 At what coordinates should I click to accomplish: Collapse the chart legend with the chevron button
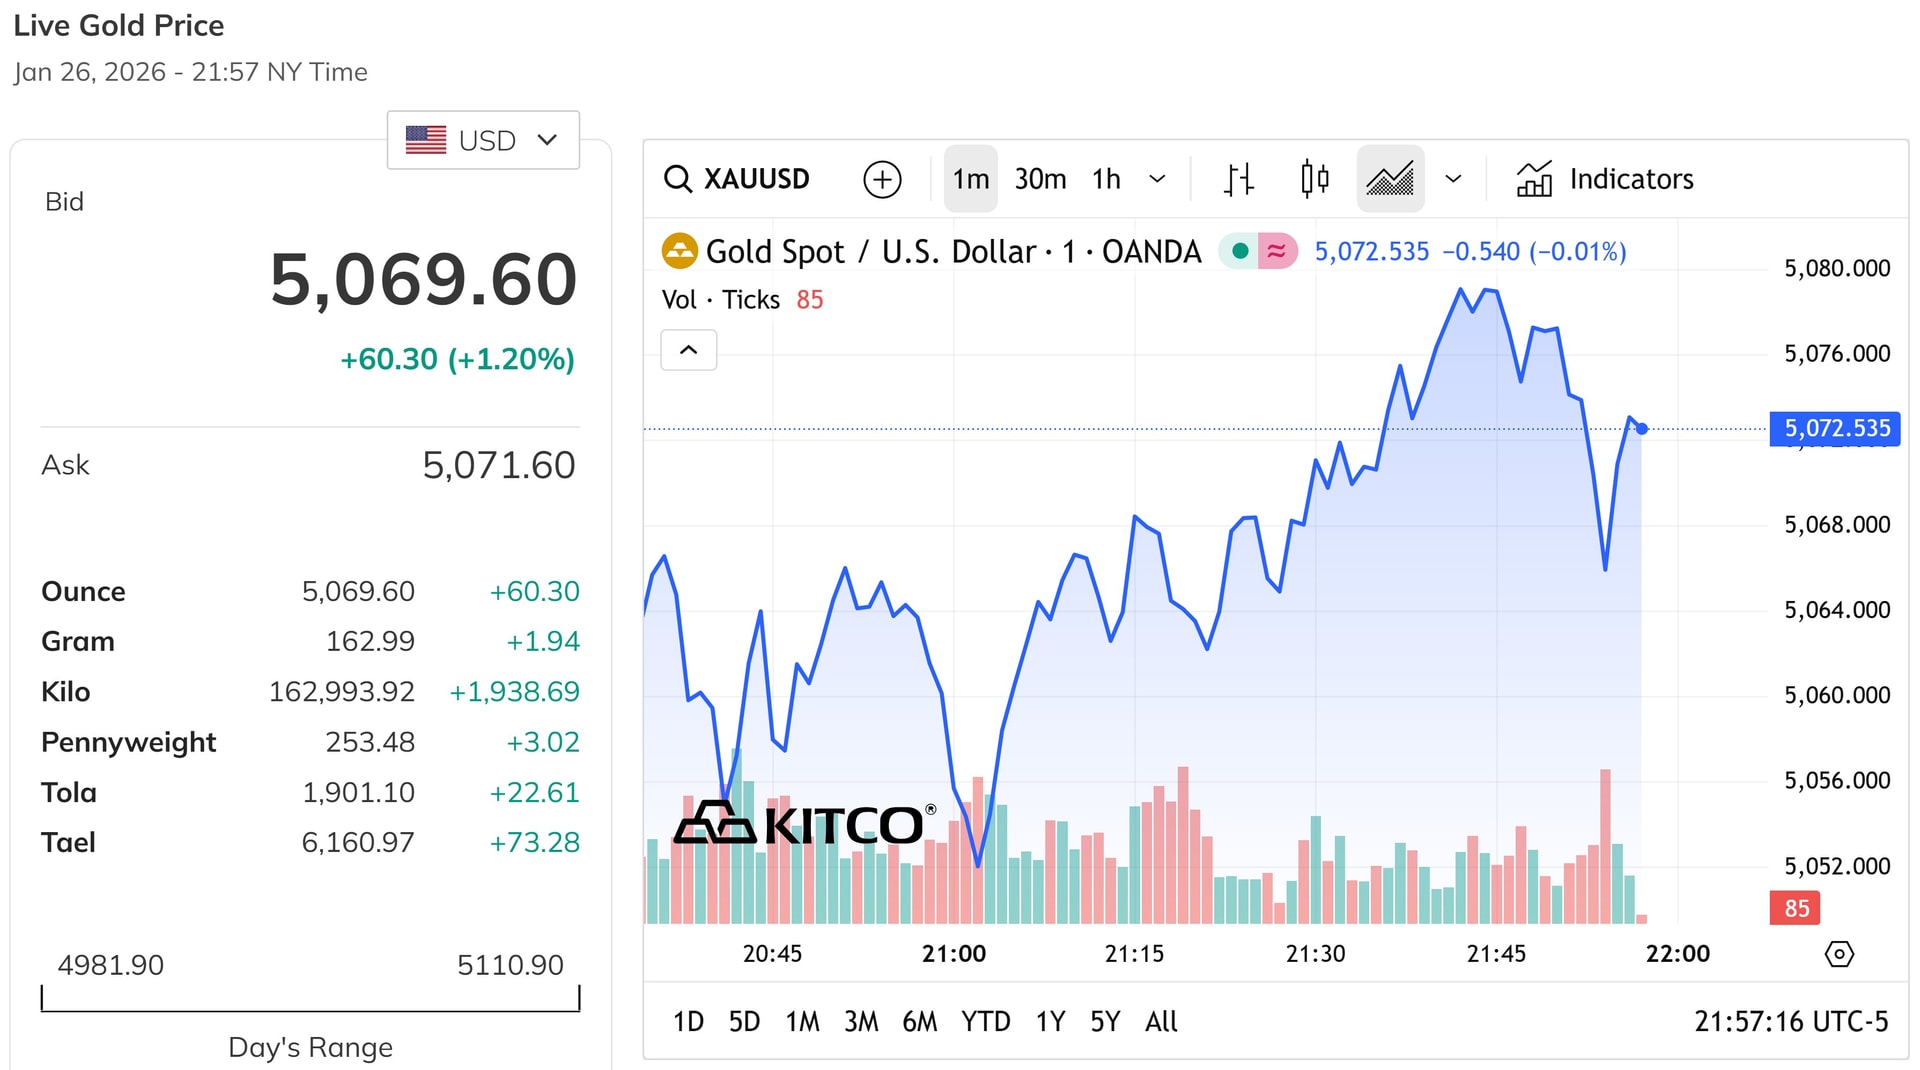coord(688,350)
